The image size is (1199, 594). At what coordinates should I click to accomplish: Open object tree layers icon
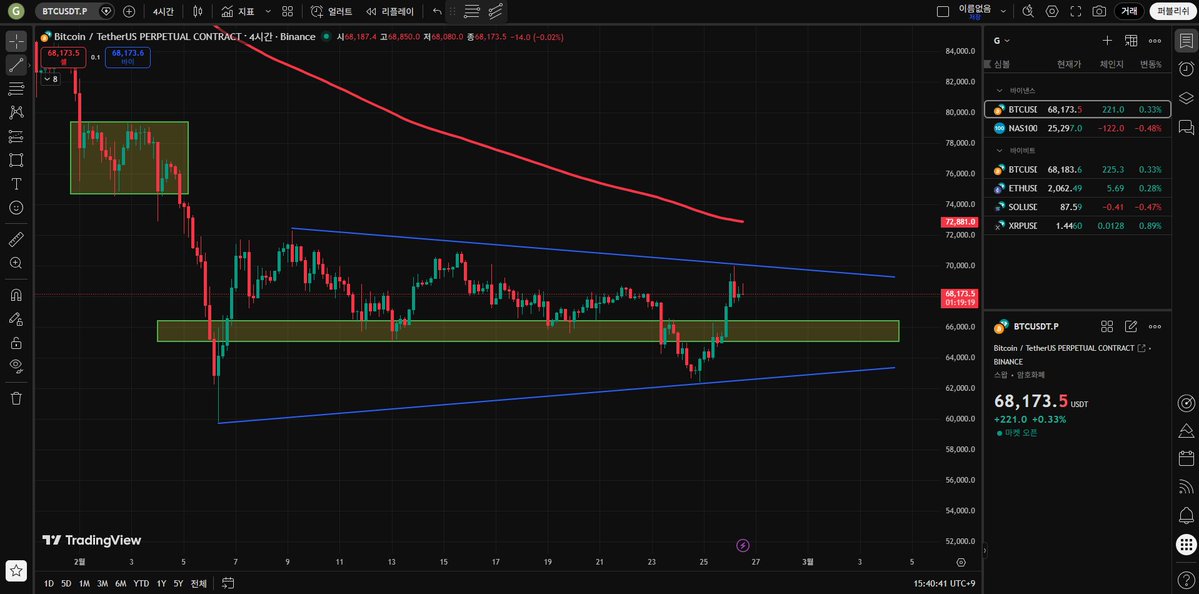1186,98
